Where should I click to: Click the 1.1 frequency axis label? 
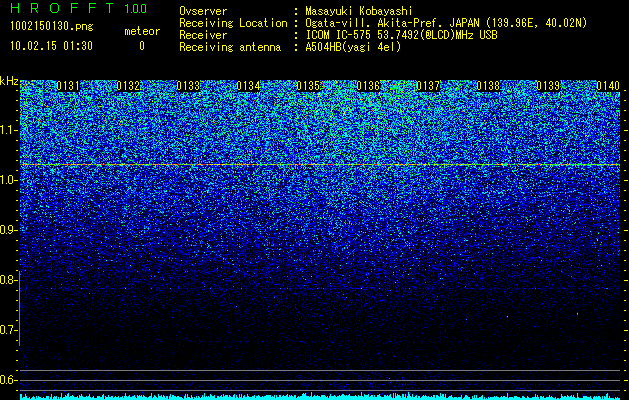tap(8, 130)
